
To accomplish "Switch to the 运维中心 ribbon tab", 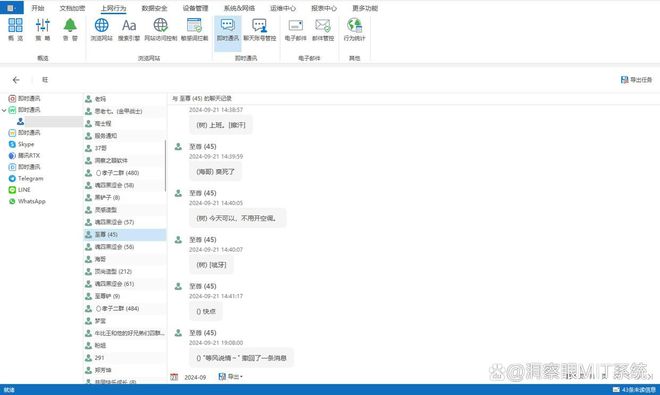I will (x=283, y=8).
